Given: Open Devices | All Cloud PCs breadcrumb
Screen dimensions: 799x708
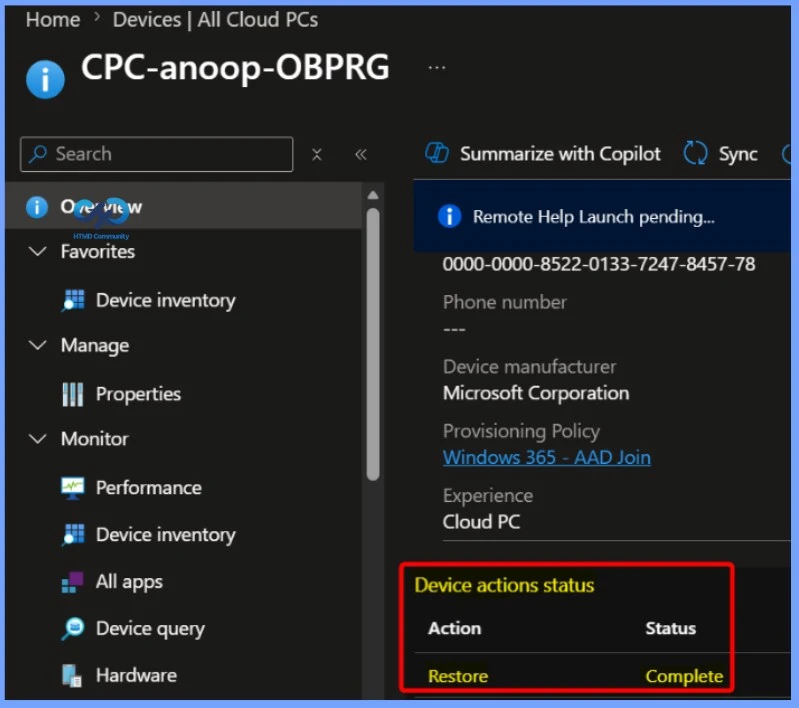Looking at the screenshot, I should (x=215, y=20).
